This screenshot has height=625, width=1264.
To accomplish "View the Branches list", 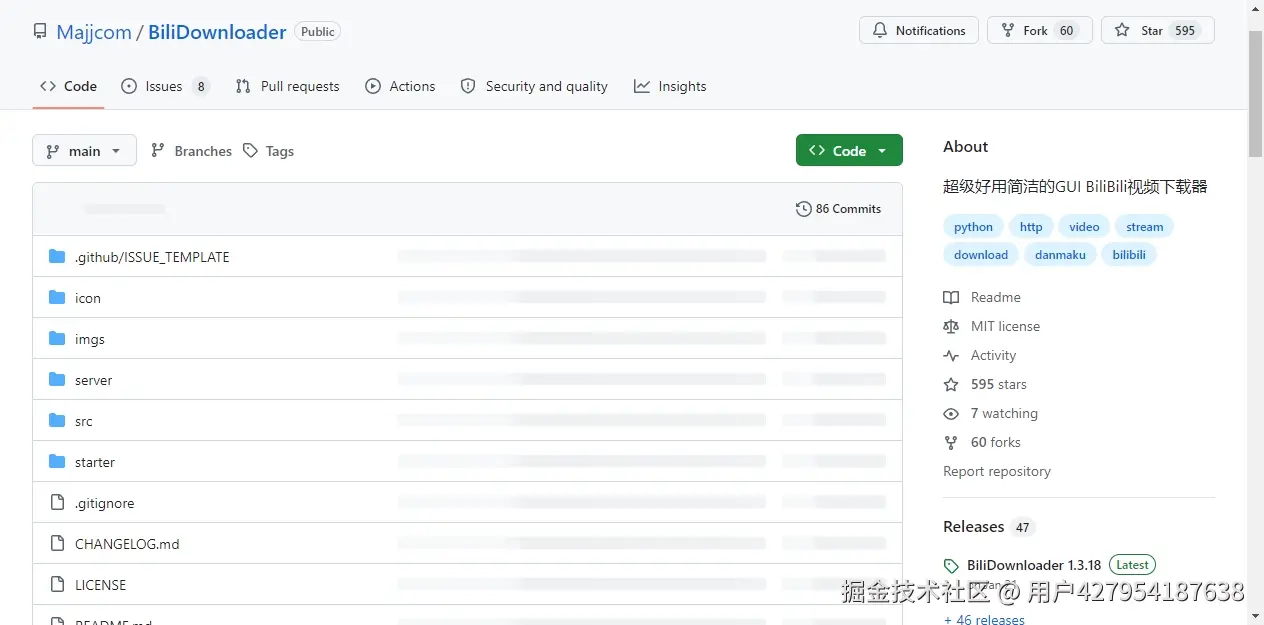I will 191,151.
